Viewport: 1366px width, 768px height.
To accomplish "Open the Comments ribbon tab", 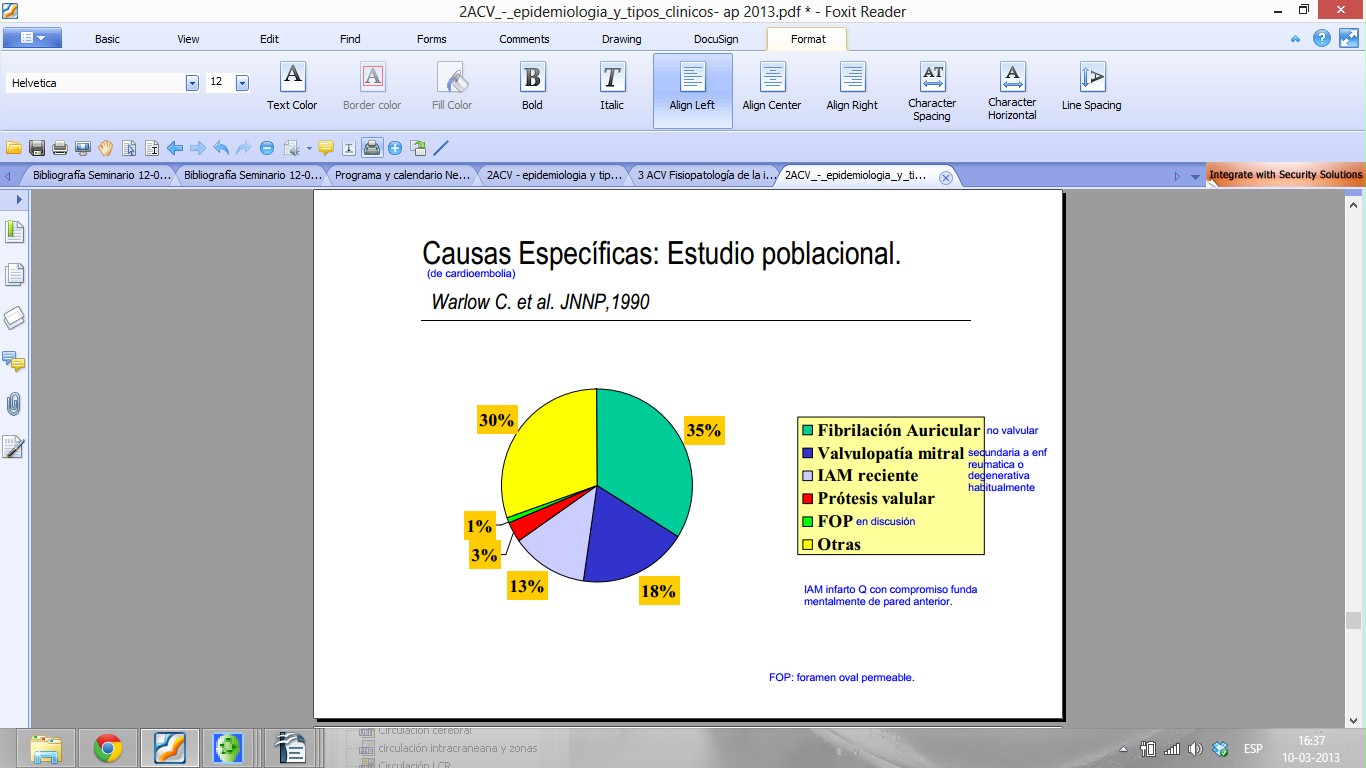I will point(524,39).
